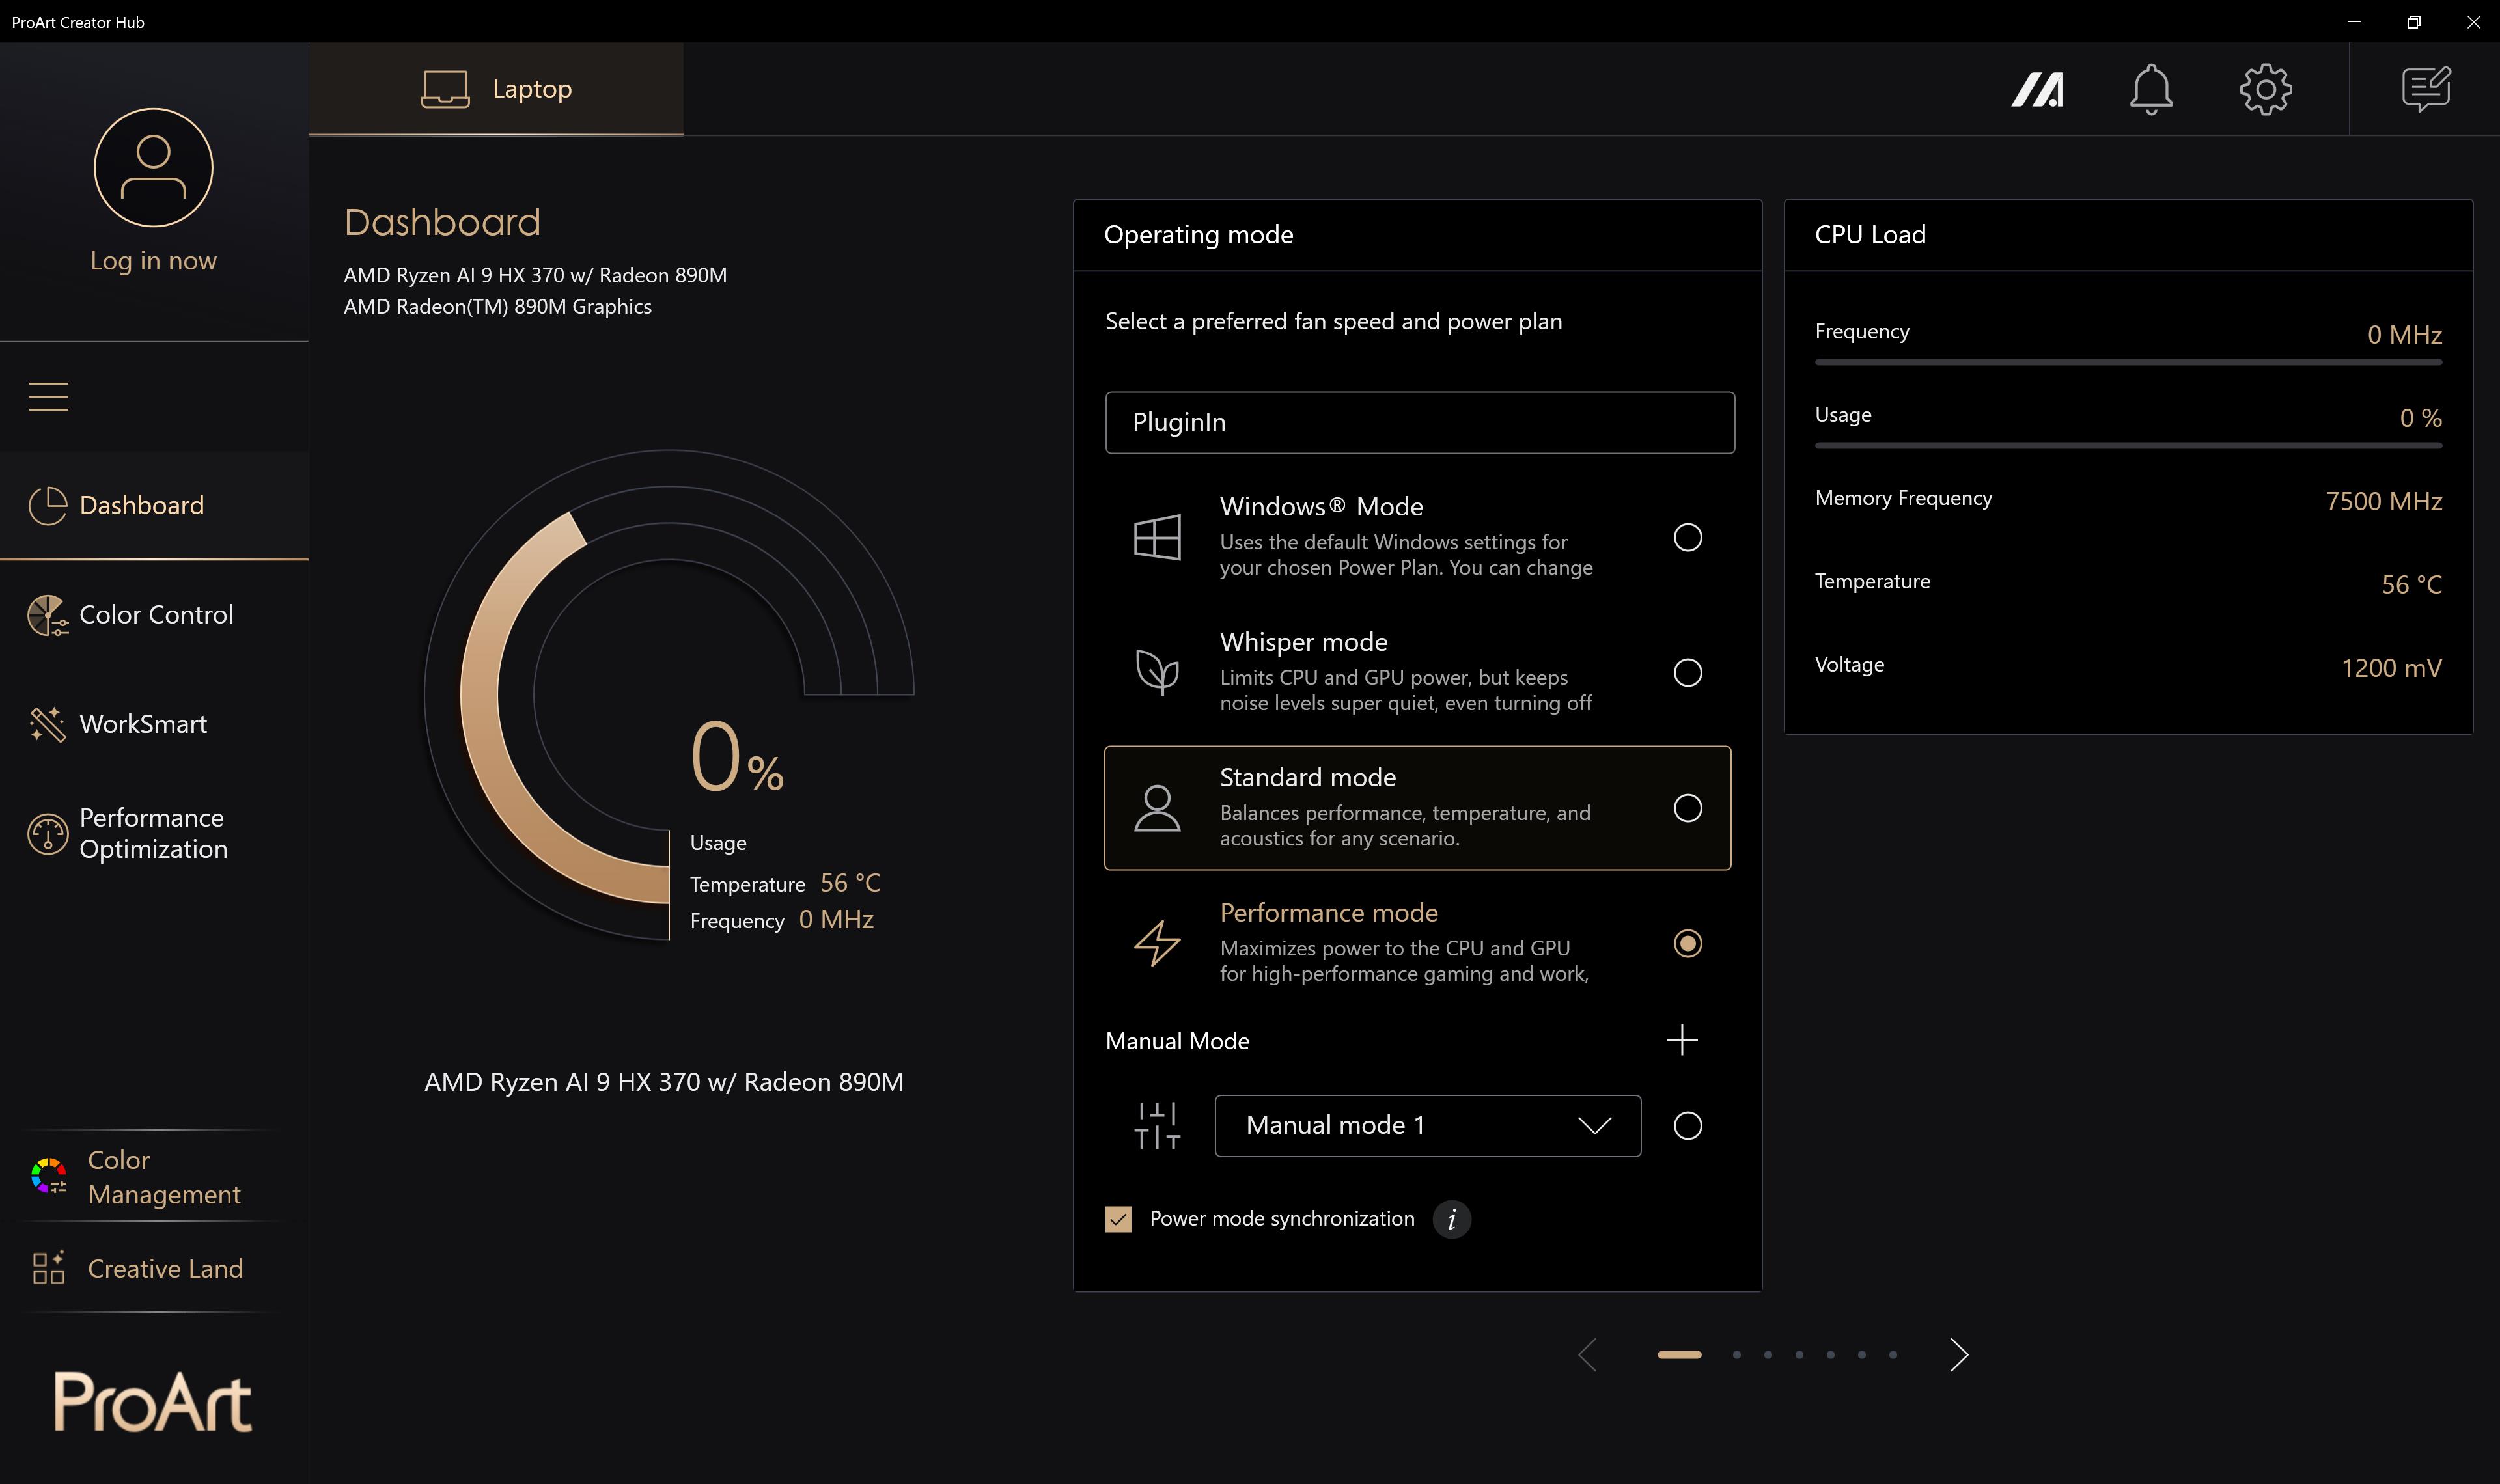The image size is (2500, 1484).
Task: Open the Color Control menu item
Action: (155, 614)
